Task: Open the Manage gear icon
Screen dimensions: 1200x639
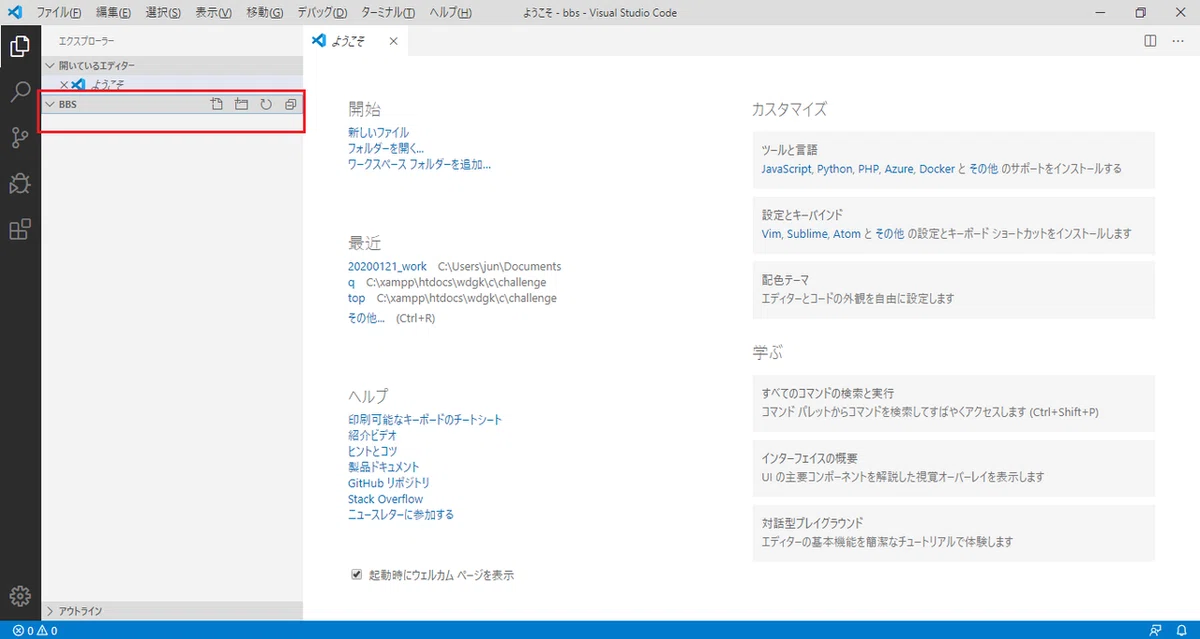Action: [x=19, y=596]
